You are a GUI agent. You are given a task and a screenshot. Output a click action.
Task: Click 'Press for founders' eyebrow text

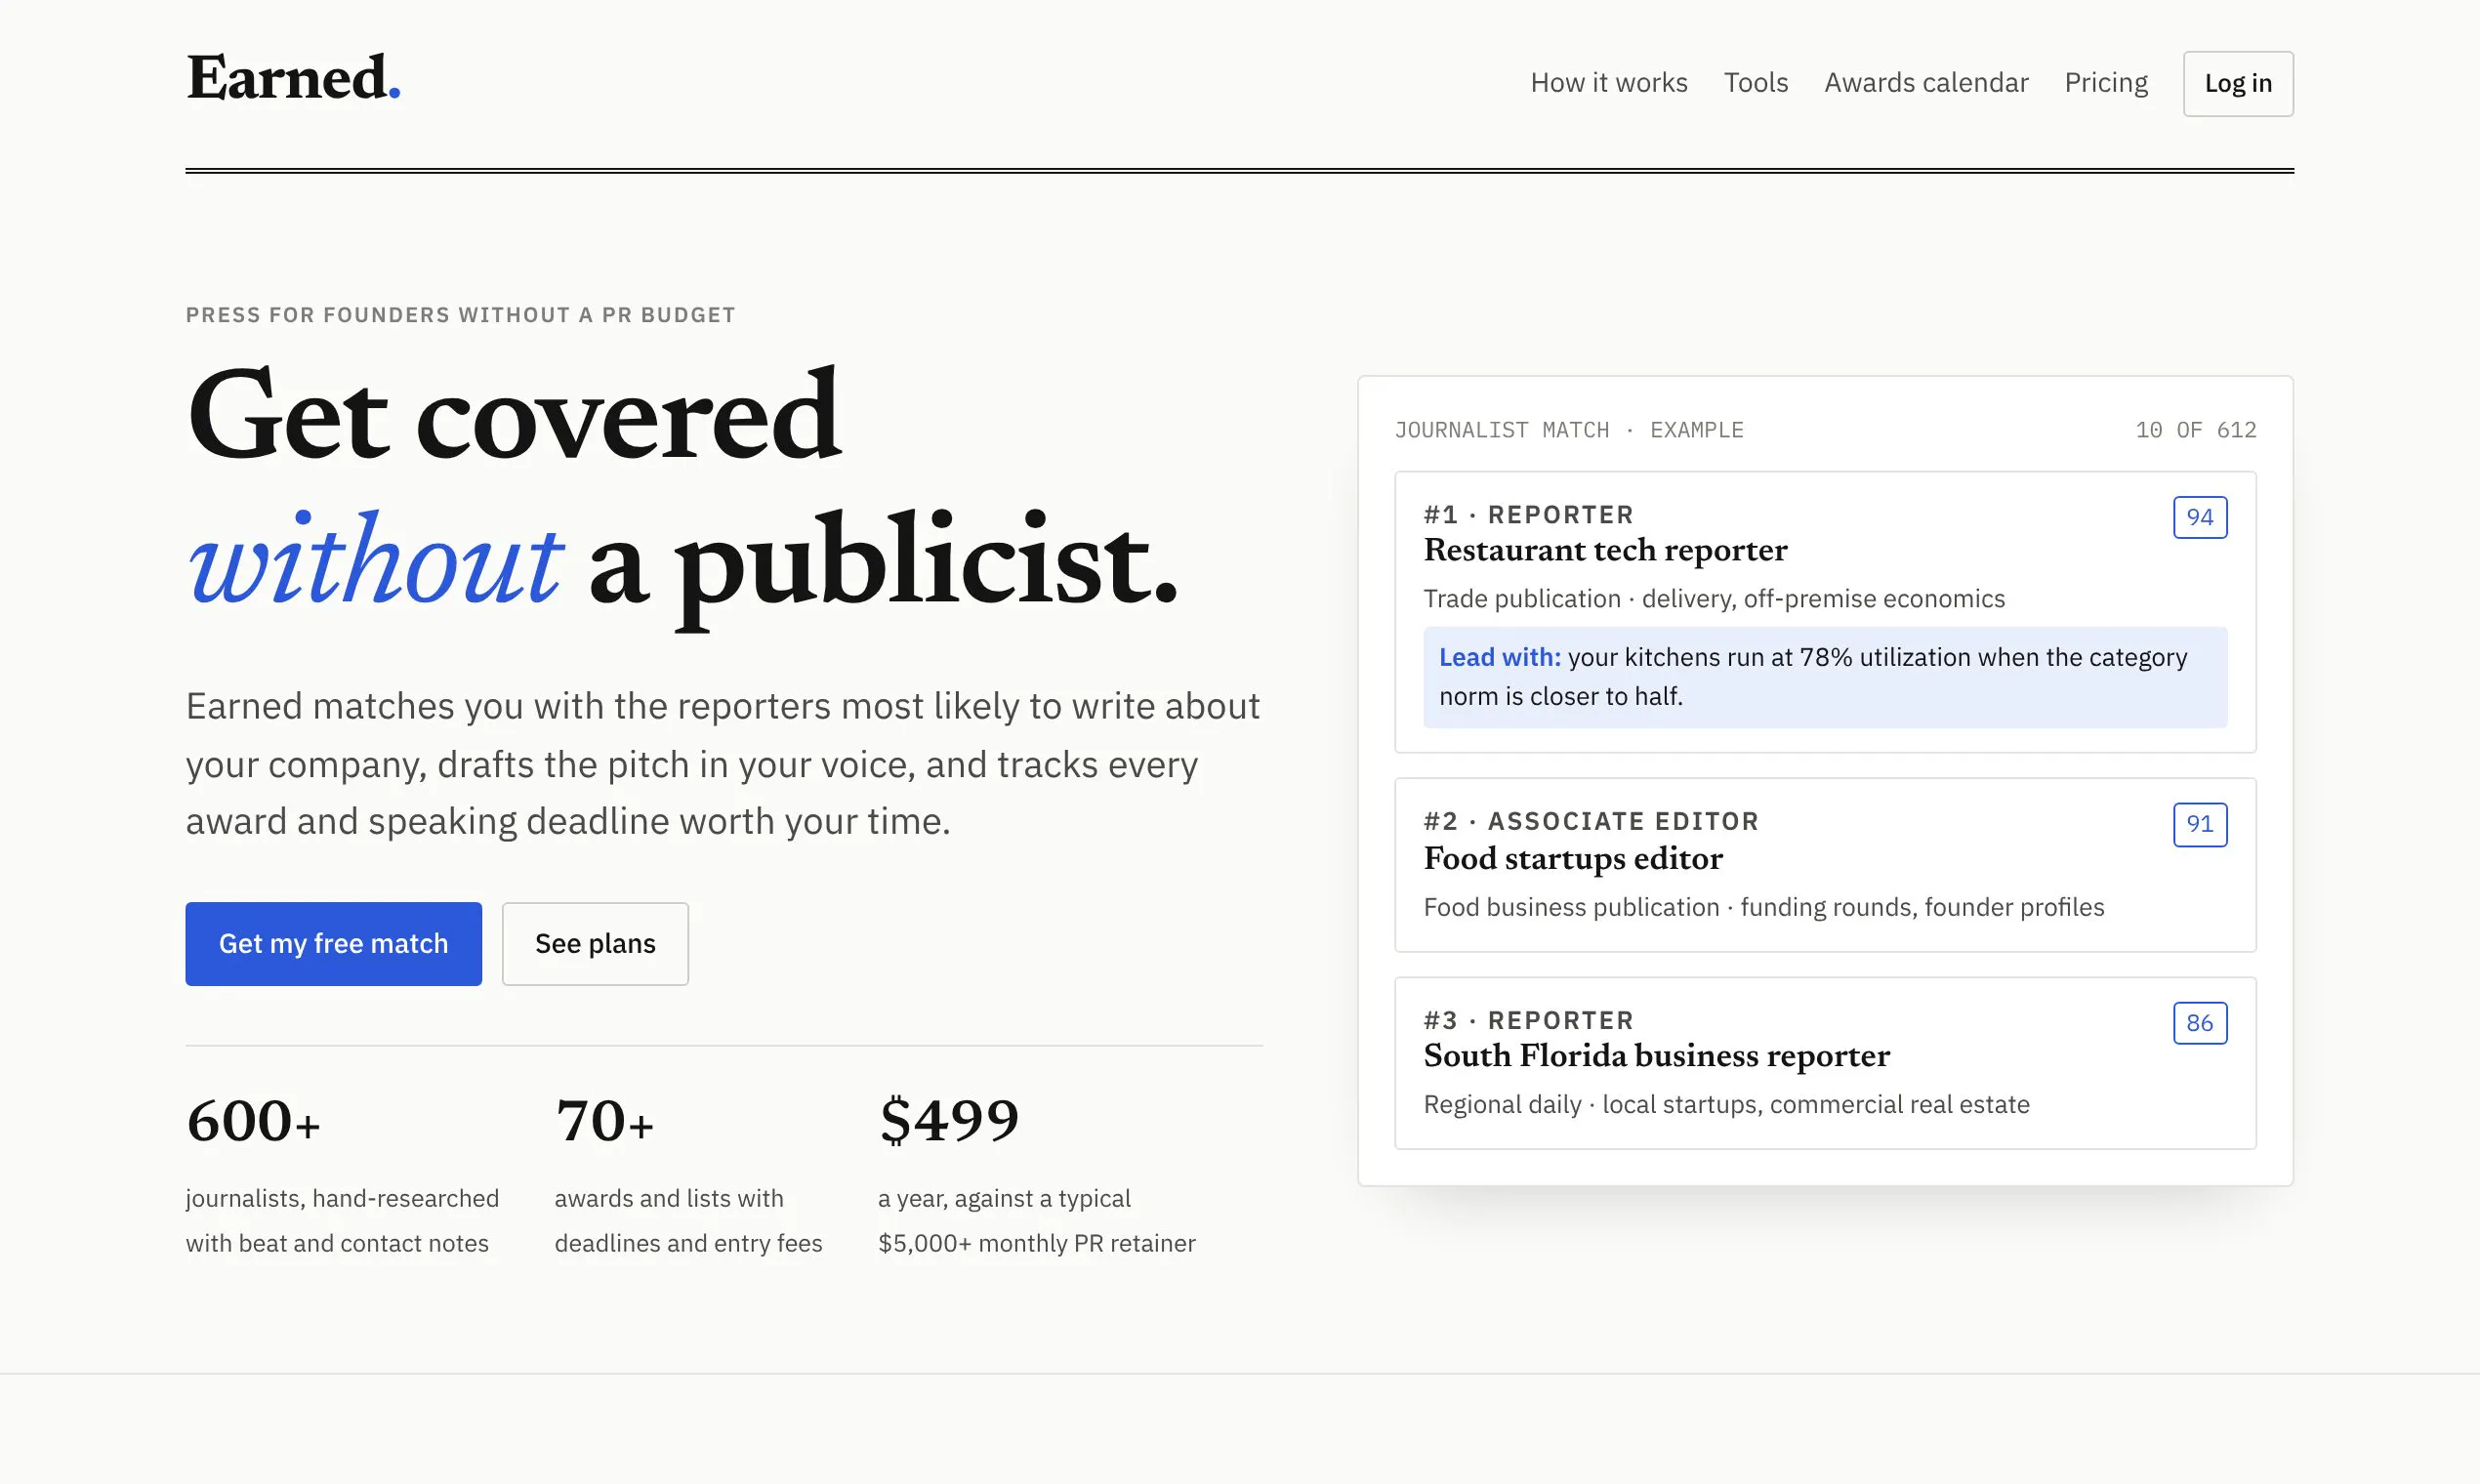460,315
